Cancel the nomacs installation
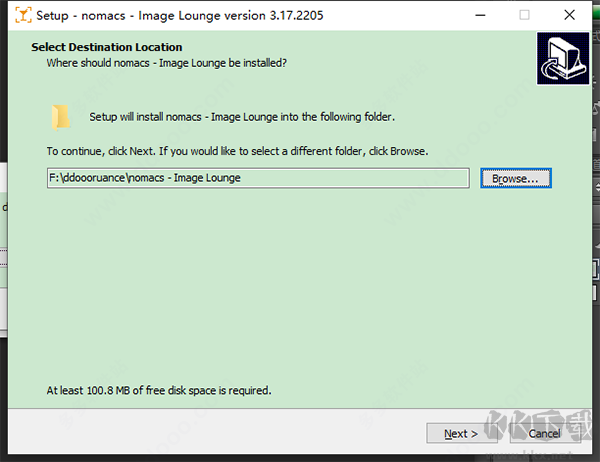This screenshot has width=600, height=462. pos(545,434)
